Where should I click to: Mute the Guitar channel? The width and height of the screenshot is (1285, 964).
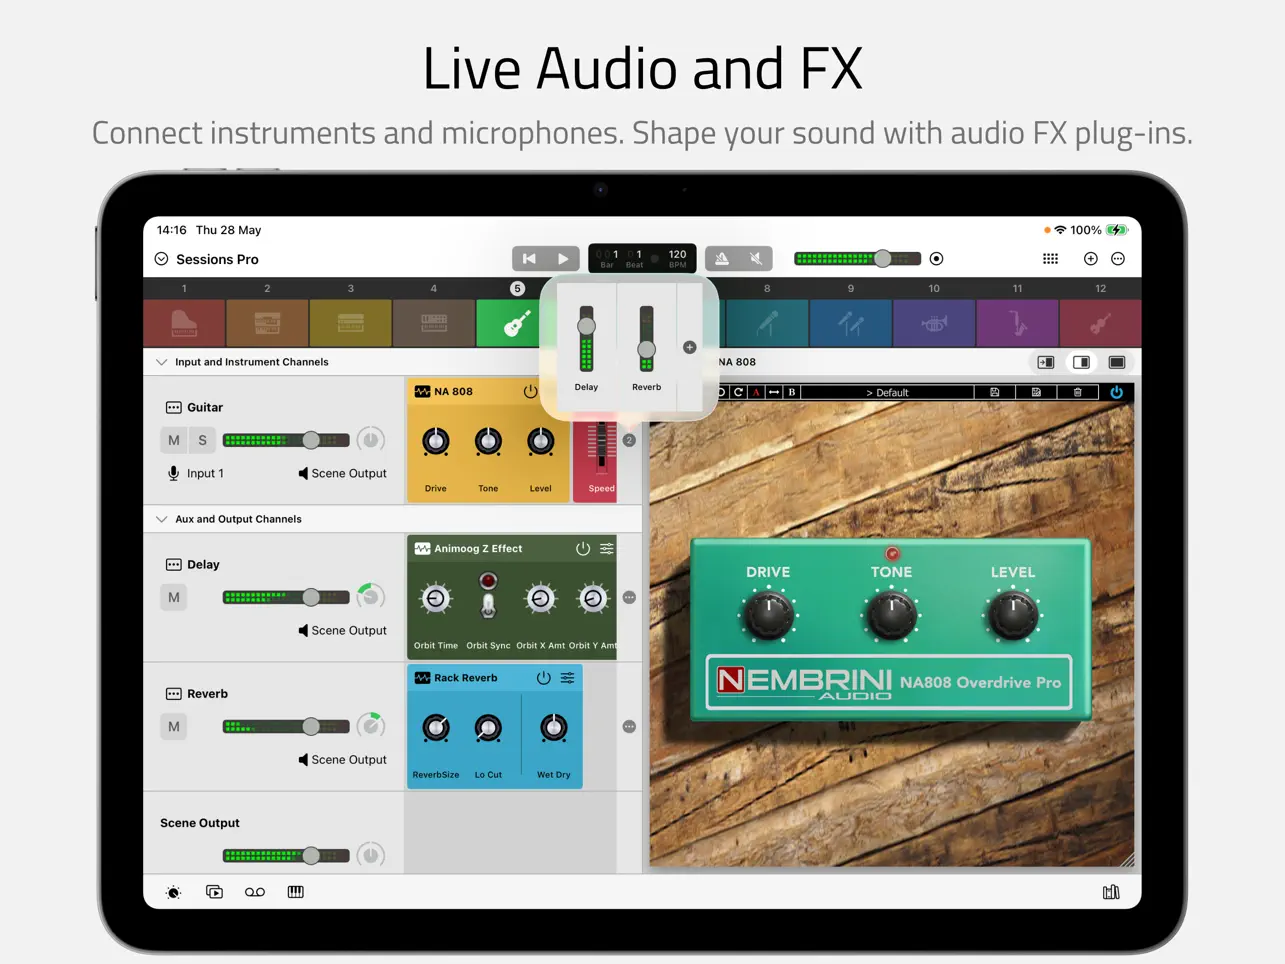174,440
